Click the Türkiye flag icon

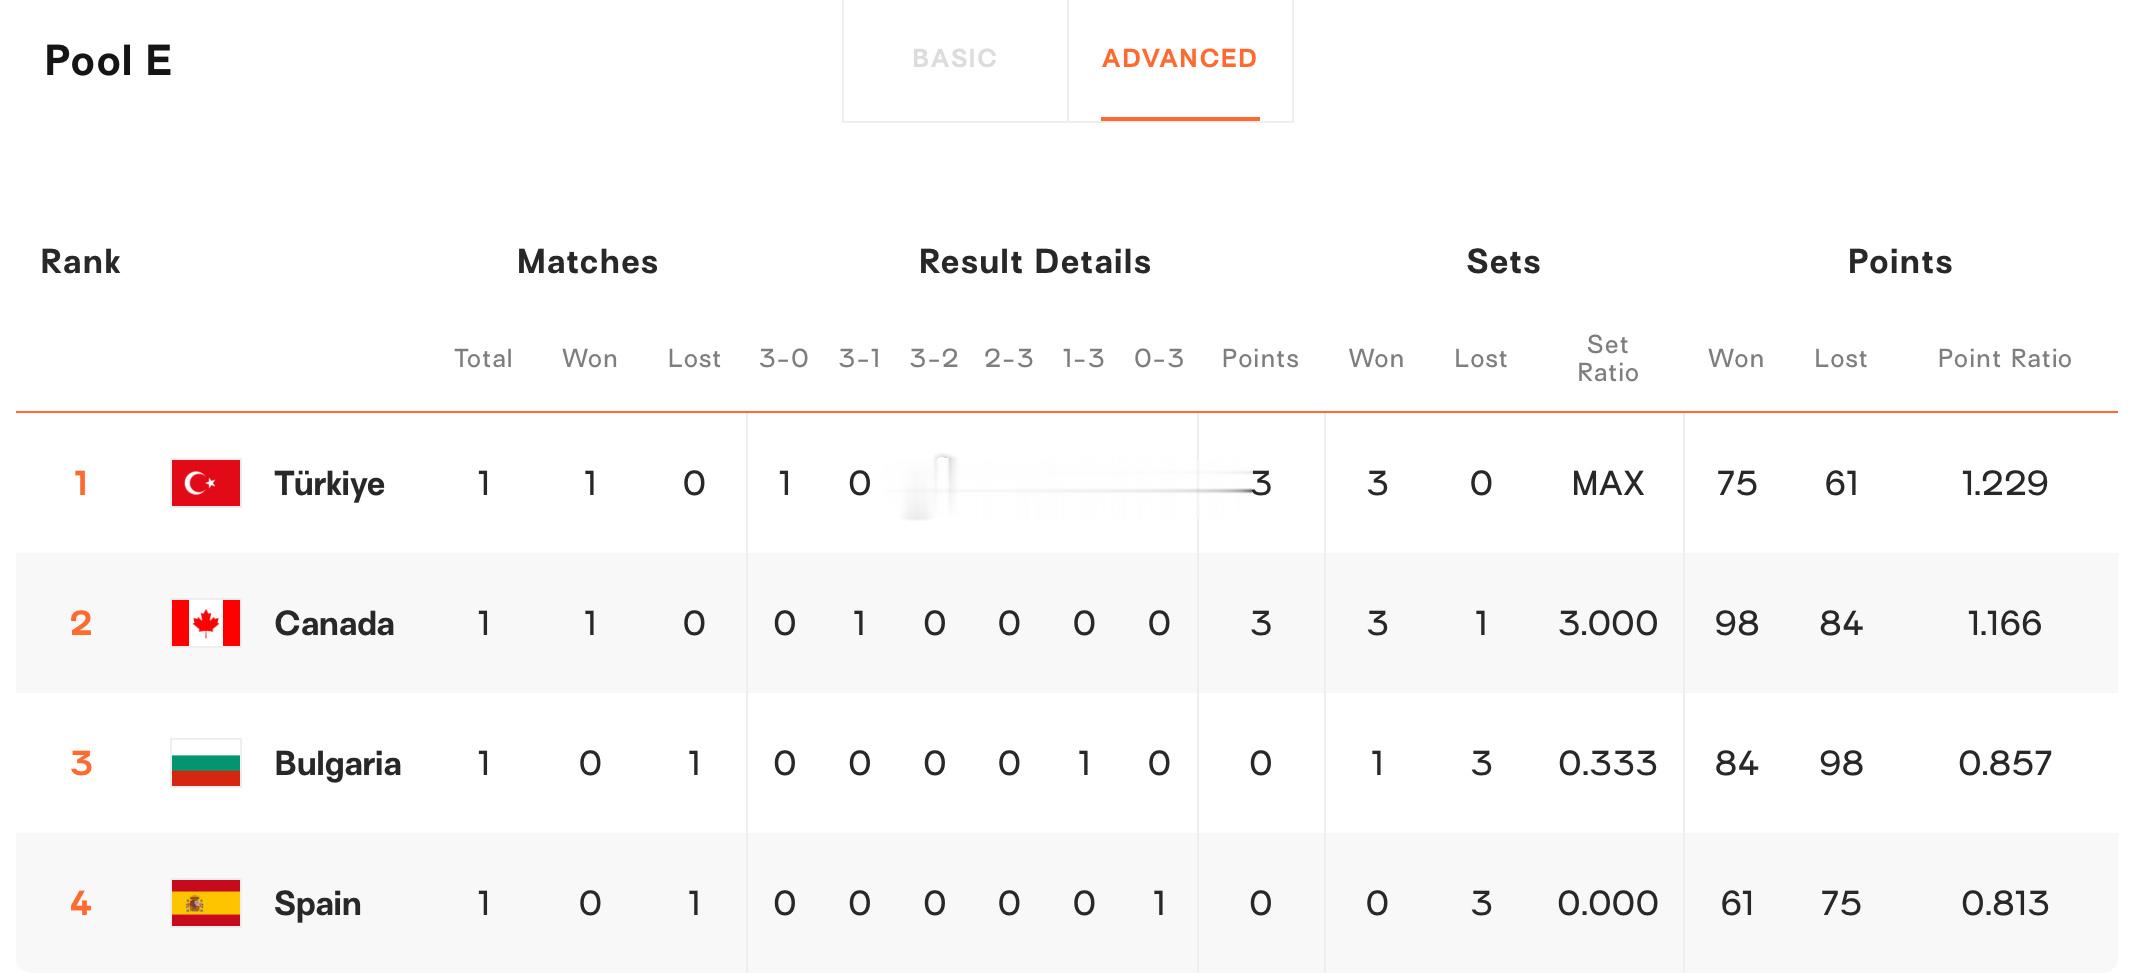click(x=206, y=483)
